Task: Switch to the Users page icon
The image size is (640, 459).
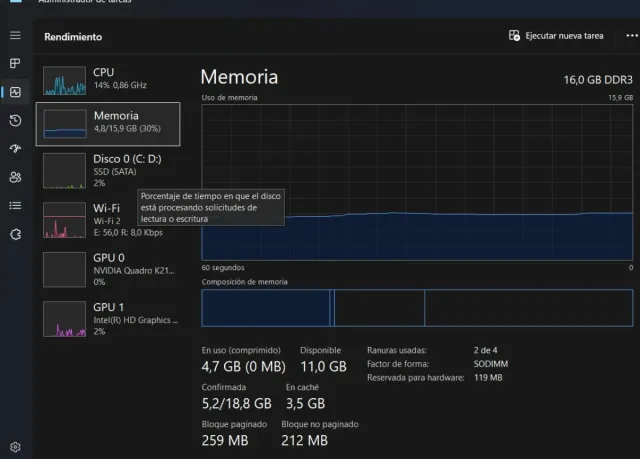Action: pyautogui.click(x=15, y=177)
